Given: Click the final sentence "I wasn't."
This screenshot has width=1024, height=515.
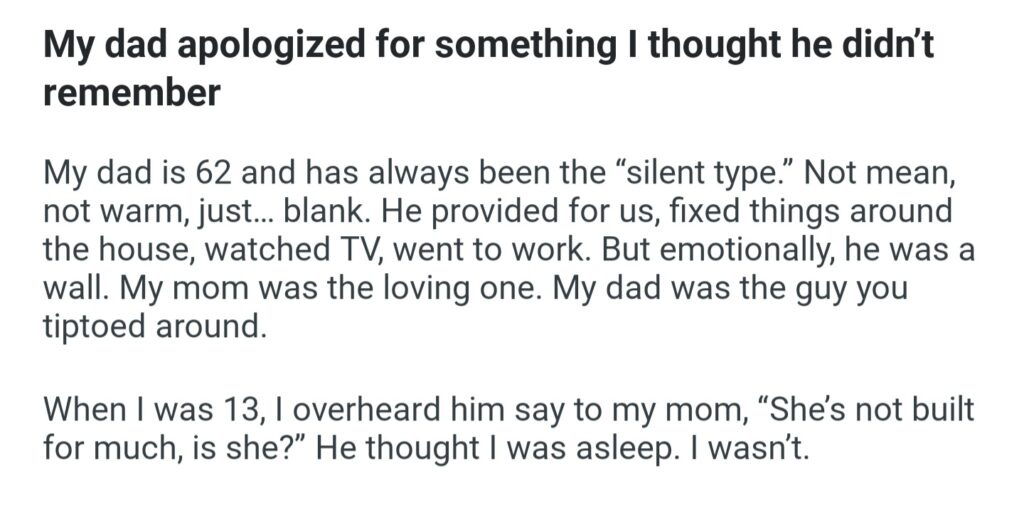Looking at the screenshot, I should [744, 446].
